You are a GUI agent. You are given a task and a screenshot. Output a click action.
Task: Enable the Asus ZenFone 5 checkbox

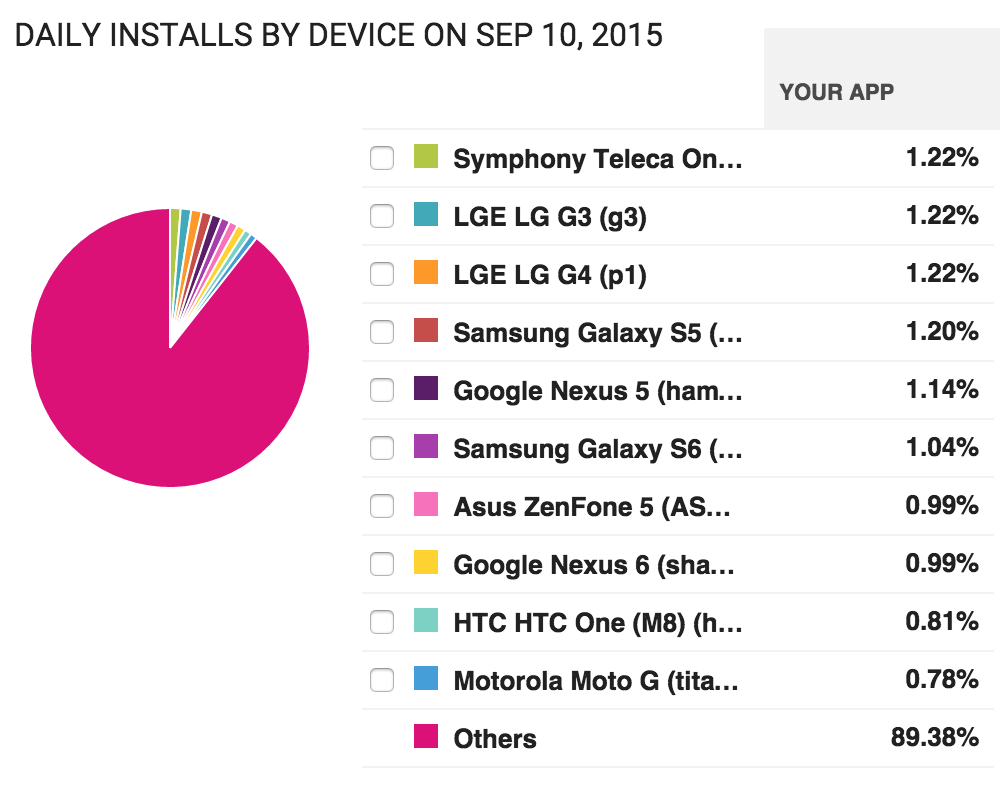(x=382, y=506)
